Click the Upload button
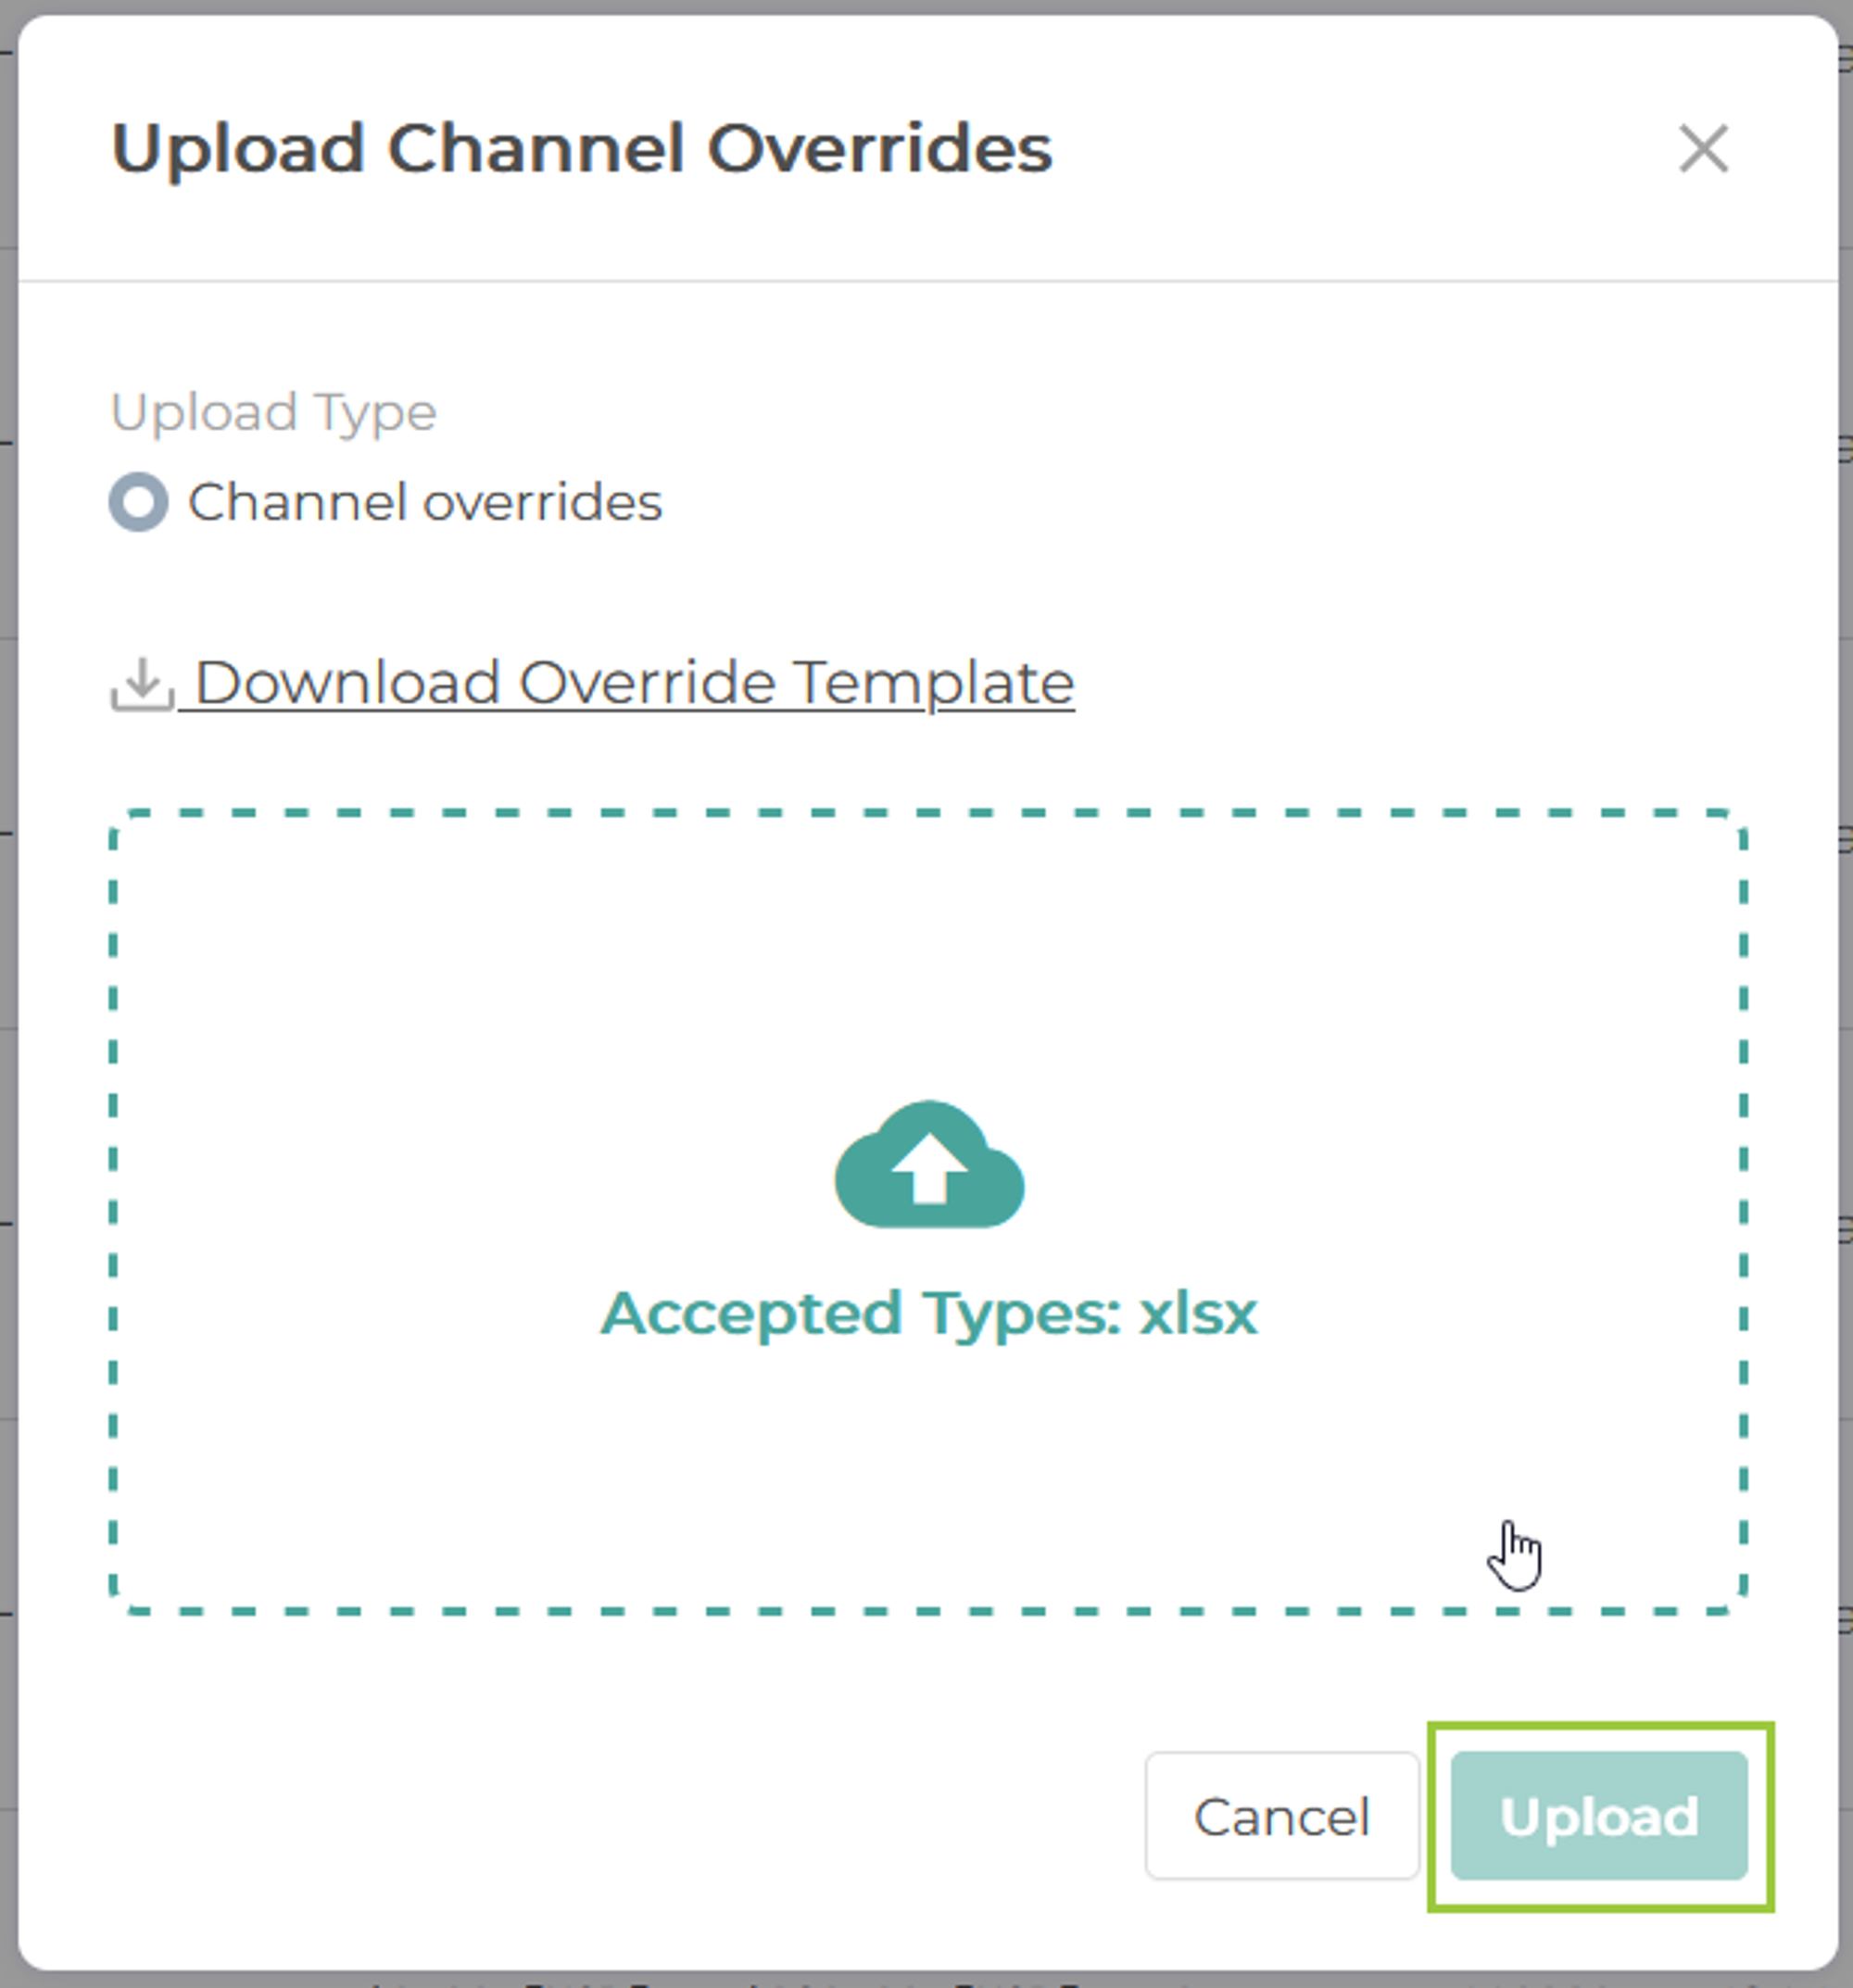Viewport: 1853px width, 1988px height. 1599,1816
